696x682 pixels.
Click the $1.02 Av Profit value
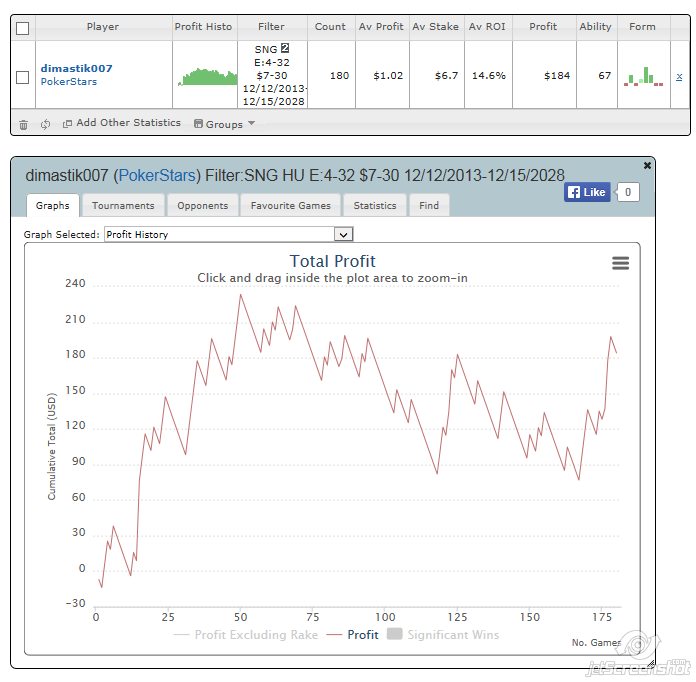pyautogui.click(x=388, y=76)
